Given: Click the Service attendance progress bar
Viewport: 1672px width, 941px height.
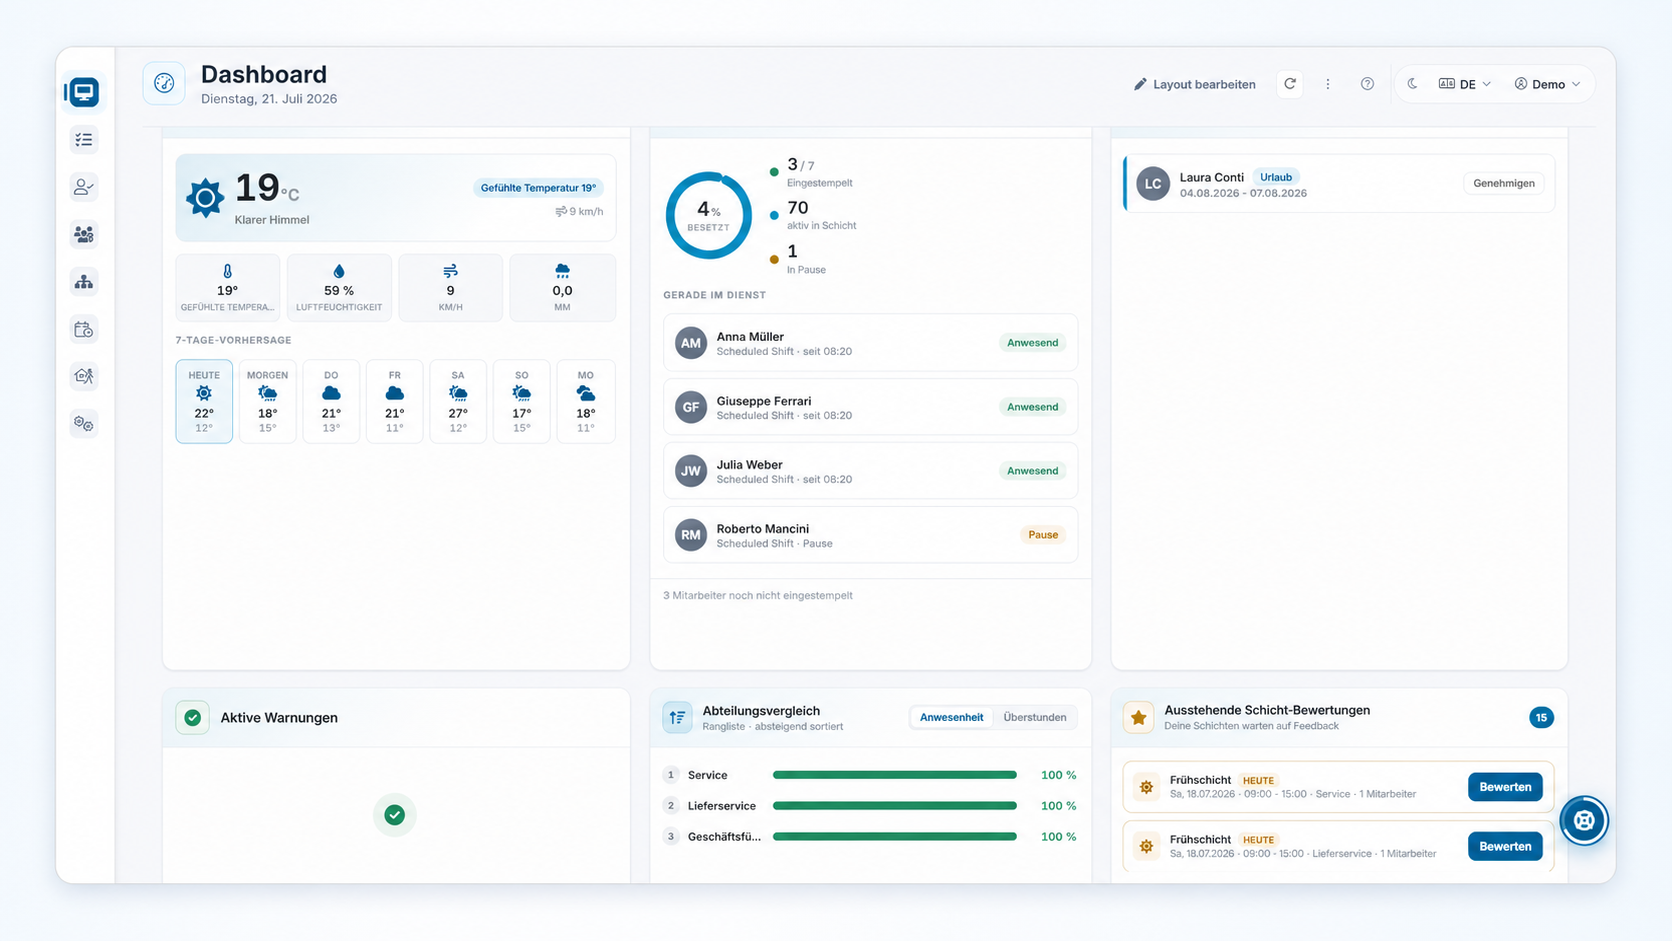Looking at the screenshot, I should point(895,775).
